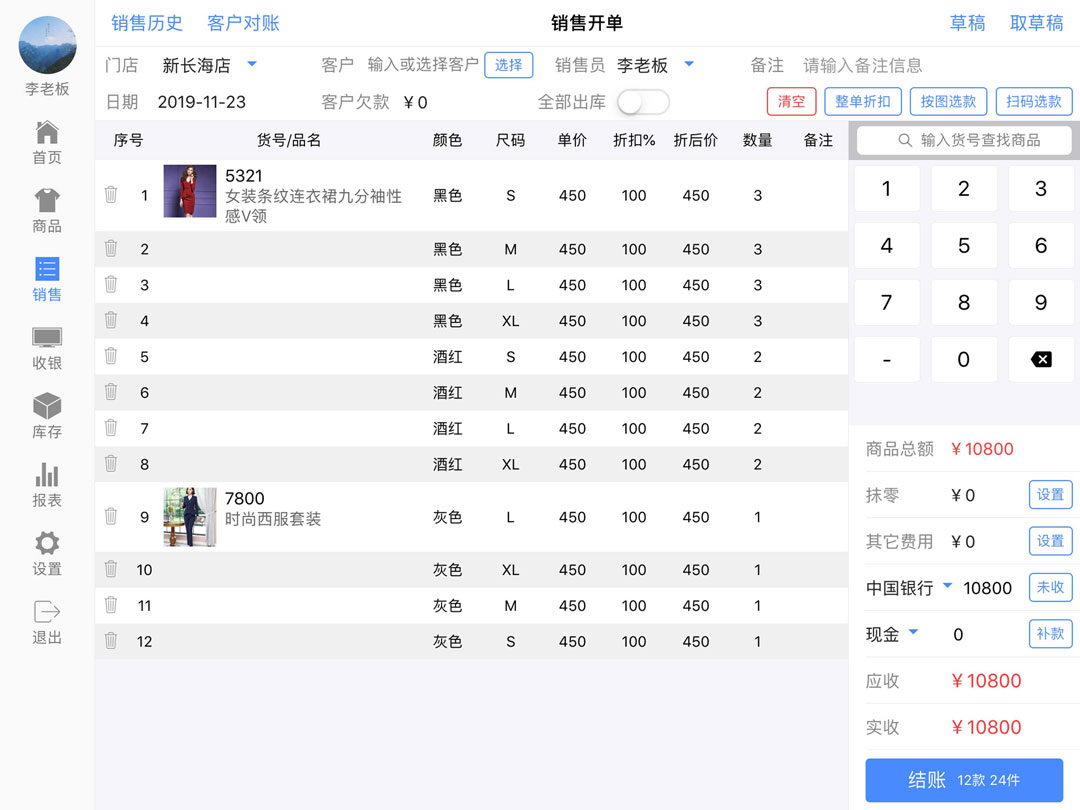Click the 选择 customer button
1080x810 pixels.
pos(508,65)
